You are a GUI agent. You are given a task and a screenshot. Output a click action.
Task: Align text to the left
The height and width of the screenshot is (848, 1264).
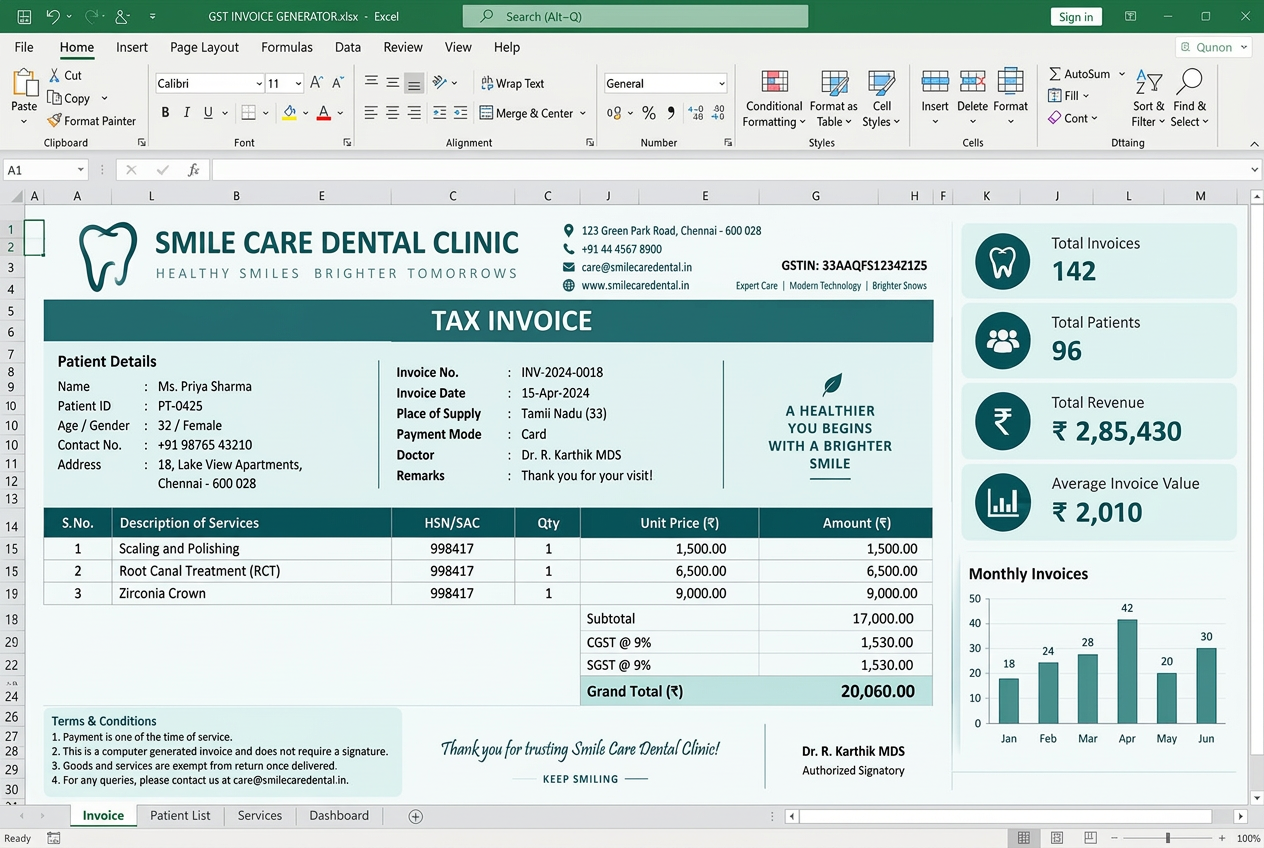[x=371, y=113]
